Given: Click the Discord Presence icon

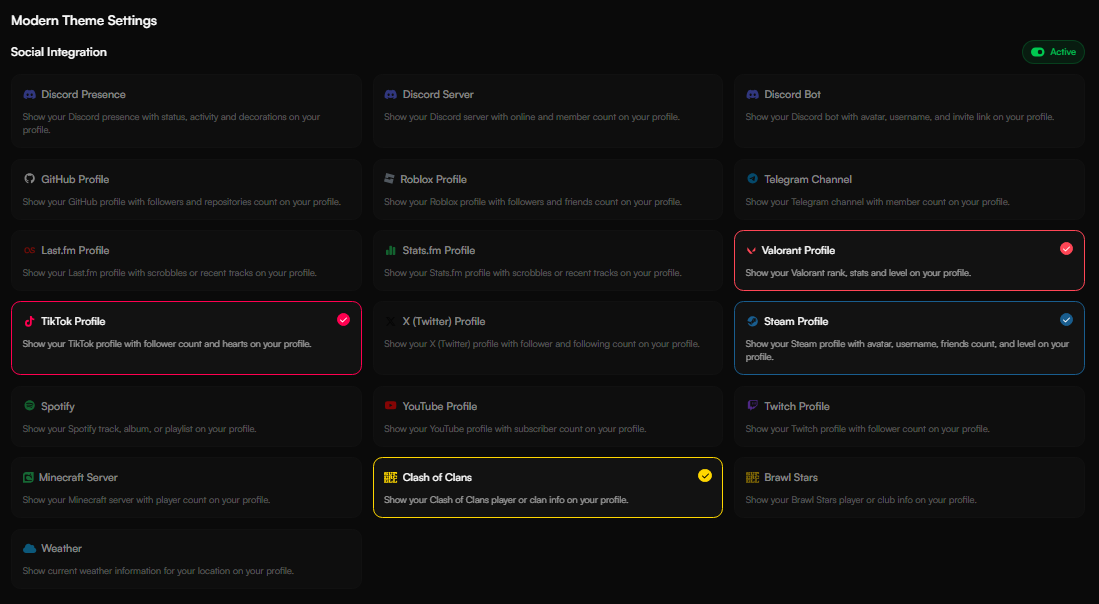Looking at the screenshot, I should click(x=29, y=94).
